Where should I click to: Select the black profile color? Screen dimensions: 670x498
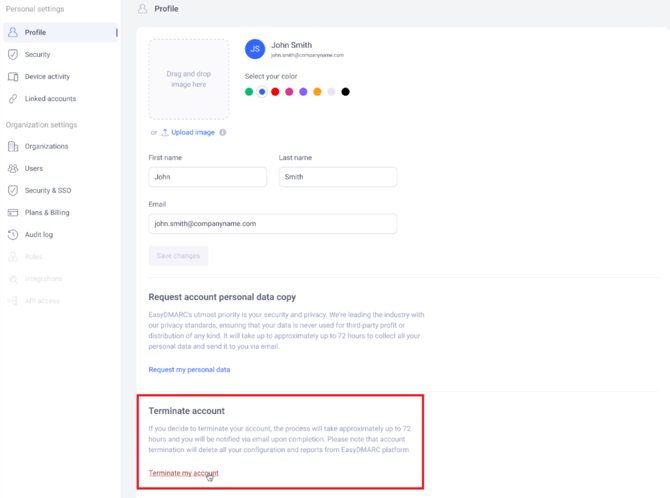coord(345,92)
